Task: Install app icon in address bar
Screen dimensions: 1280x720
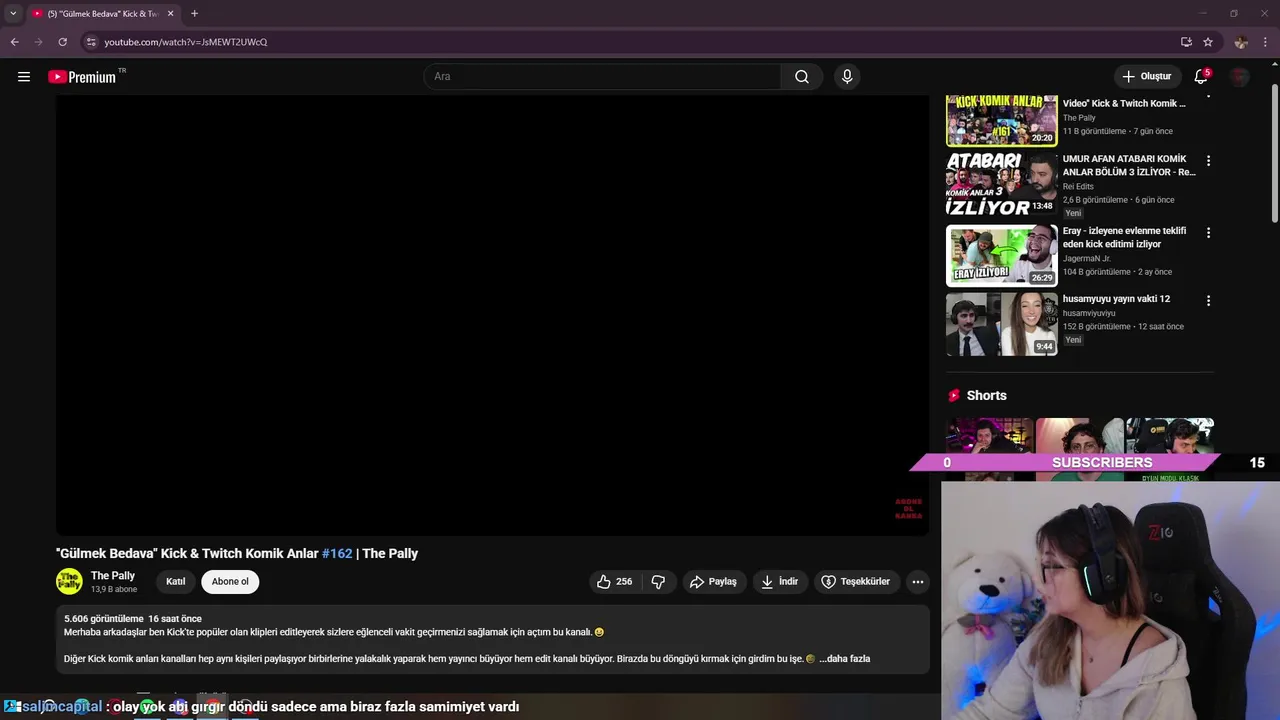Action: 1186,42
